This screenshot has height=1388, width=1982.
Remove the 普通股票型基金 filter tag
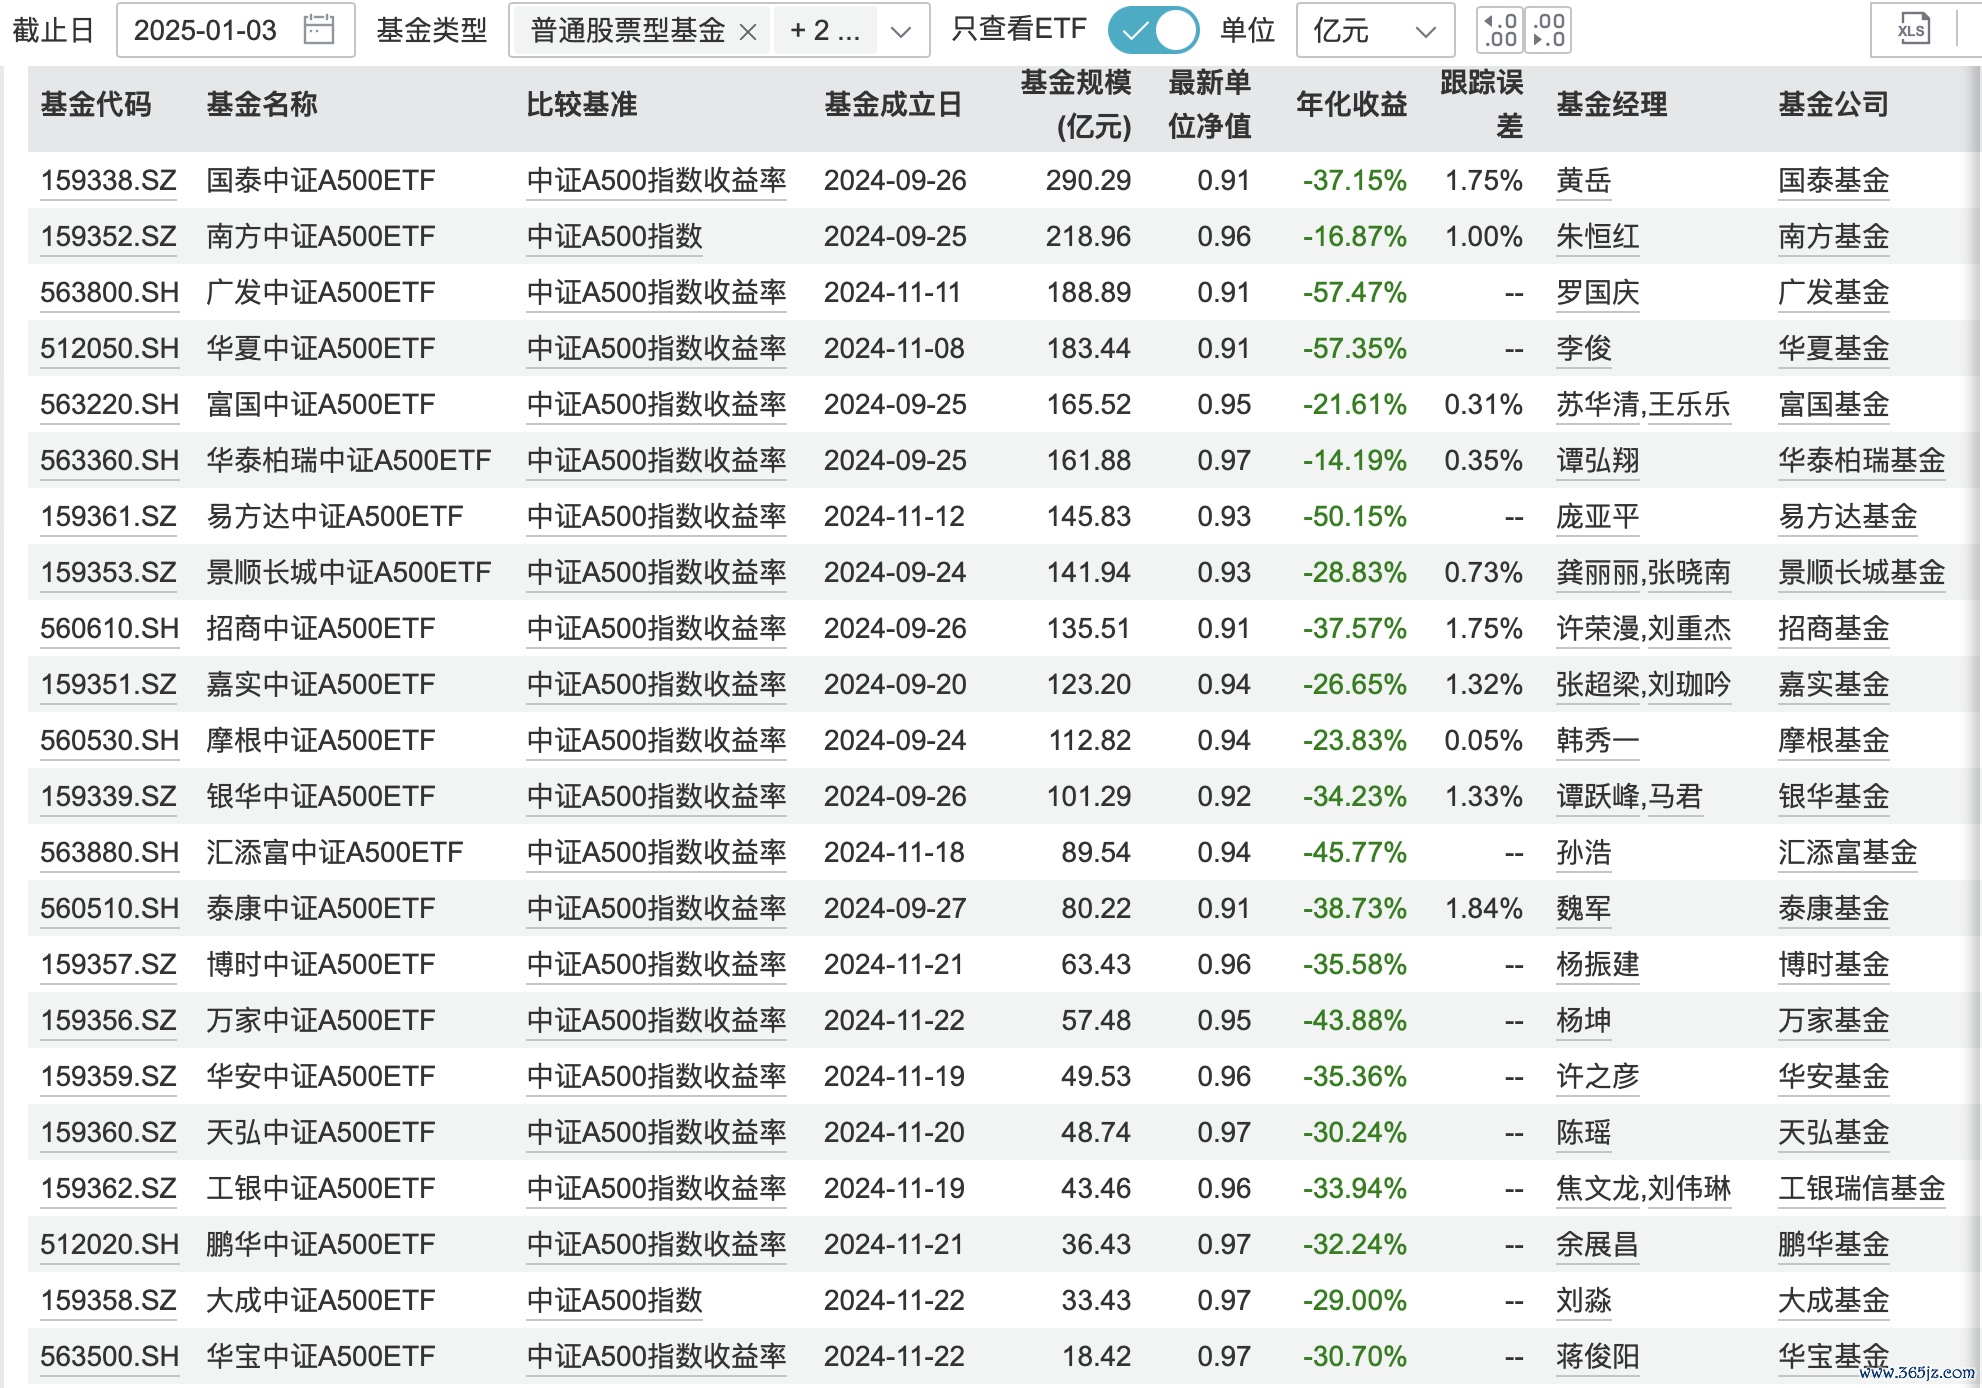coord(747,32)
